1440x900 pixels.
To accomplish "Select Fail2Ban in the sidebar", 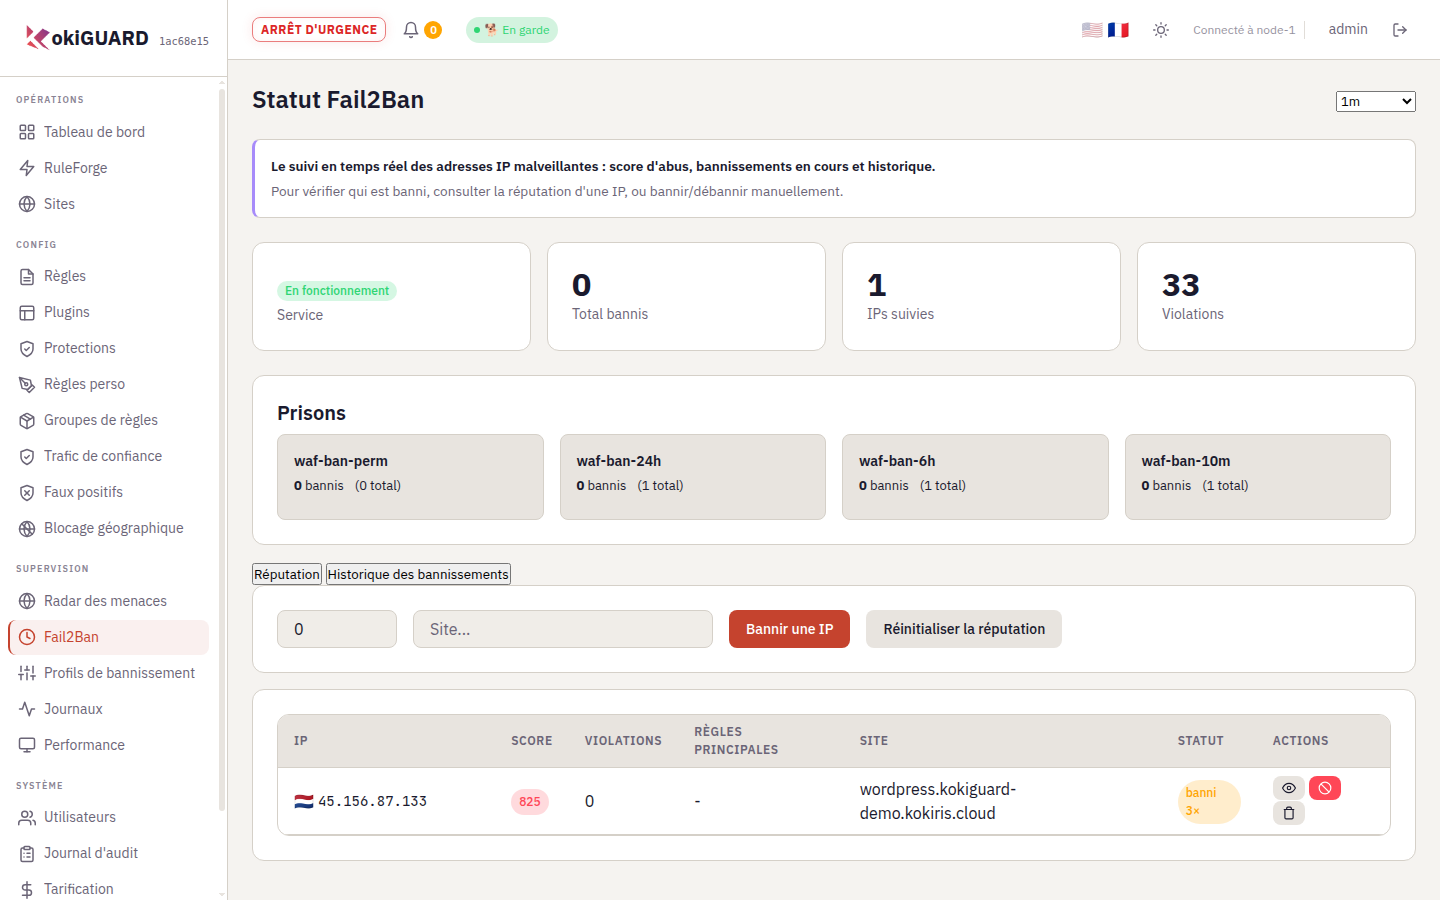I will click(108, 637).
